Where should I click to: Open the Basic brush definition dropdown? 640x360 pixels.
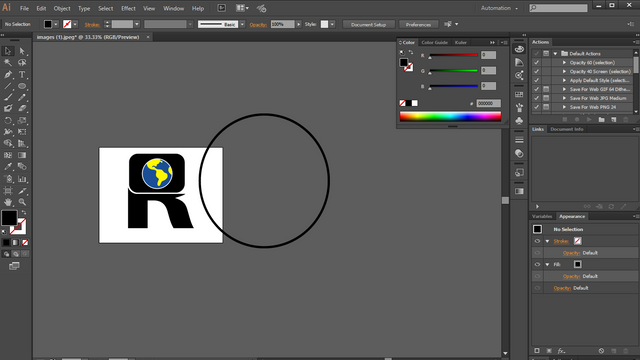[242, 24]
